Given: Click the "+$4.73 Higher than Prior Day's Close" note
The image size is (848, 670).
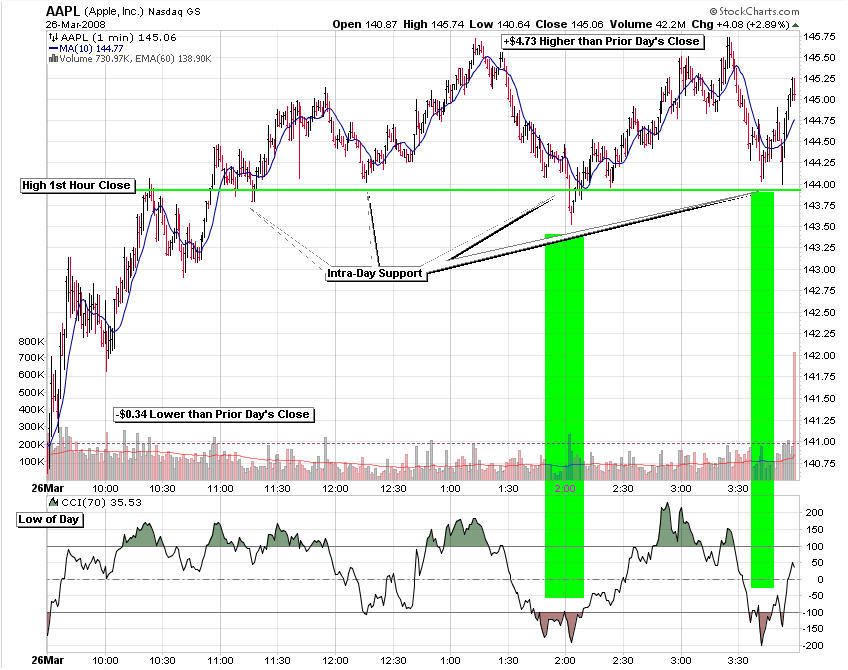Looking at the screenshot, I should [602, 42].
